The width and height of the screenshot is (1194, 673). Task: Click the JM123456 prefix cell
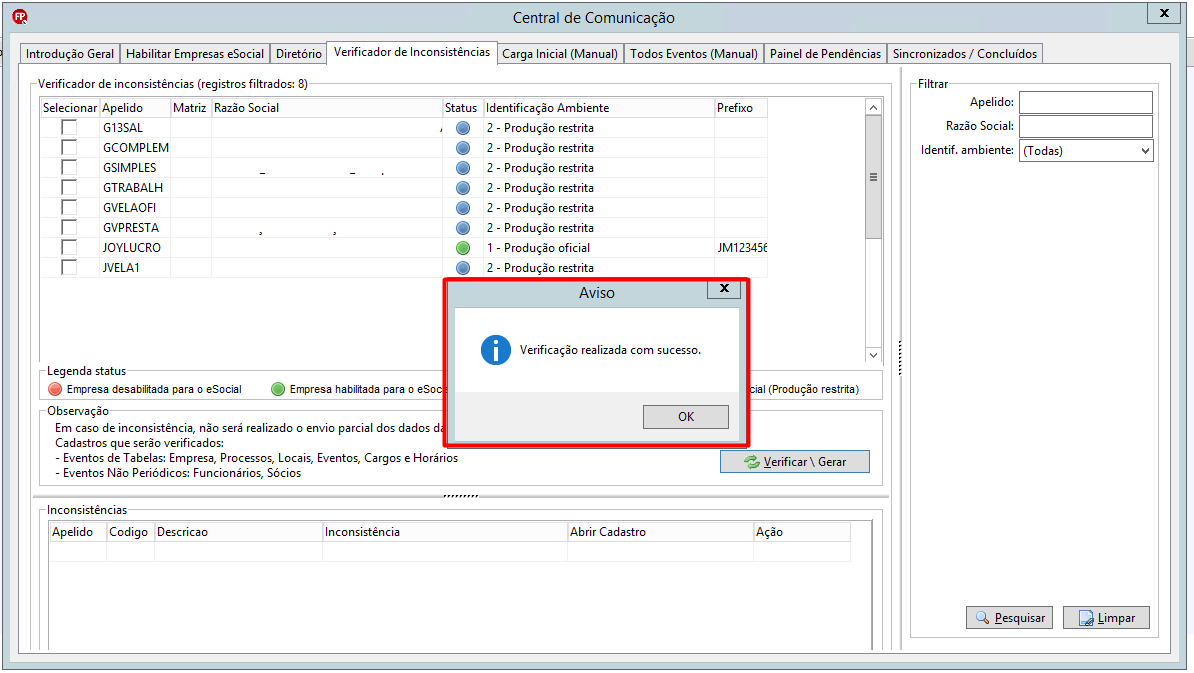coord(742,247)
